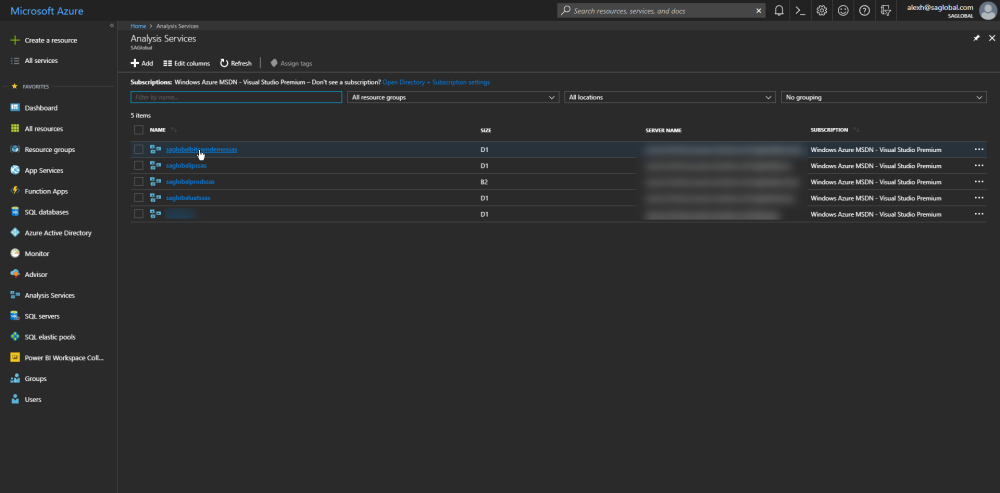
Task: Click Assign tags in toolbar
Action: 291,63
